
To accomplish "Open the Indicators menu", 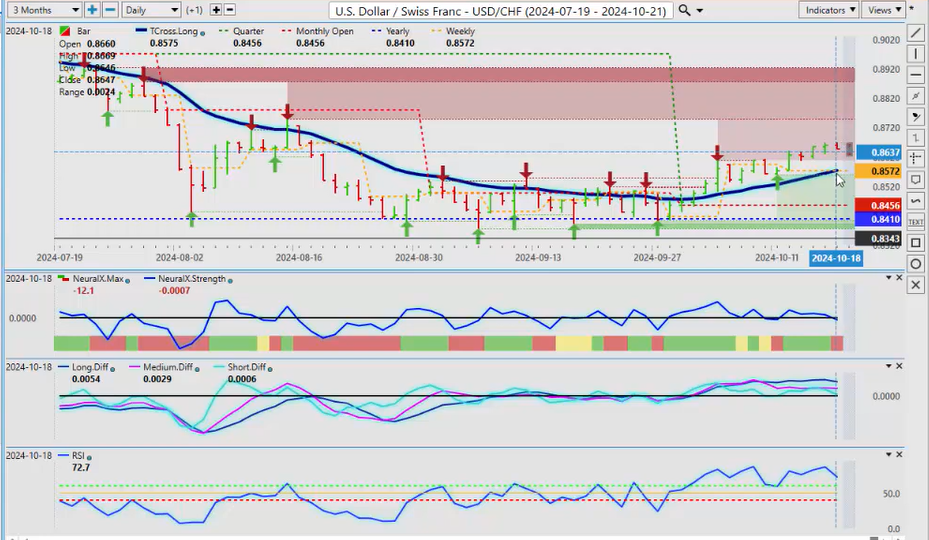I will coord(830,10).
